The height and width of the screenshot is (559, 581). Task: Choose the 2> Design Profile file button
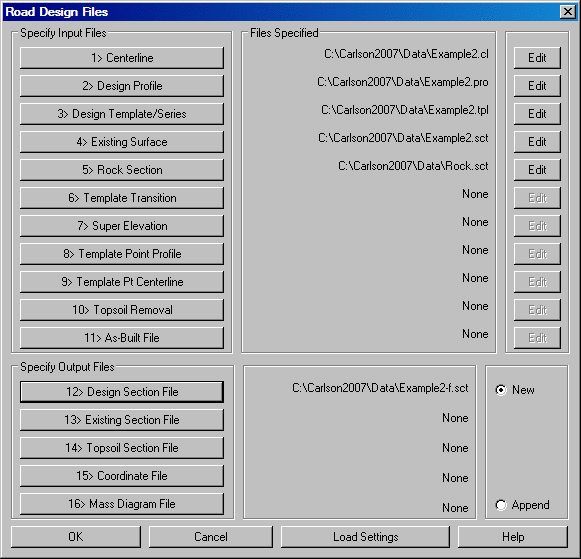click(x=122, y=86)
